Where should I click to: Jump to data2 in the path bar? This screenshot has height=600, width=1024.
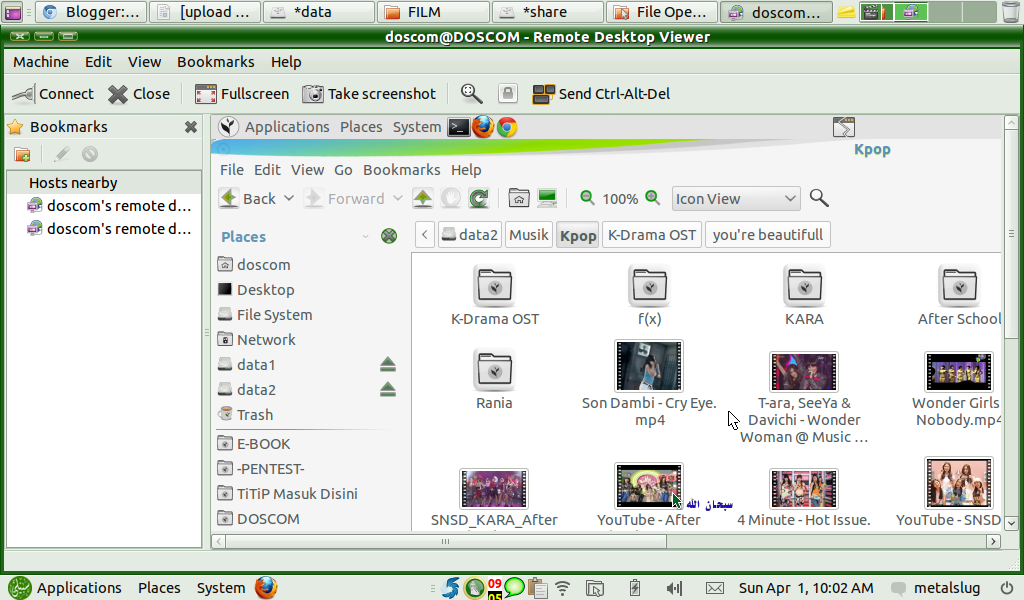[x=470, y=235]
